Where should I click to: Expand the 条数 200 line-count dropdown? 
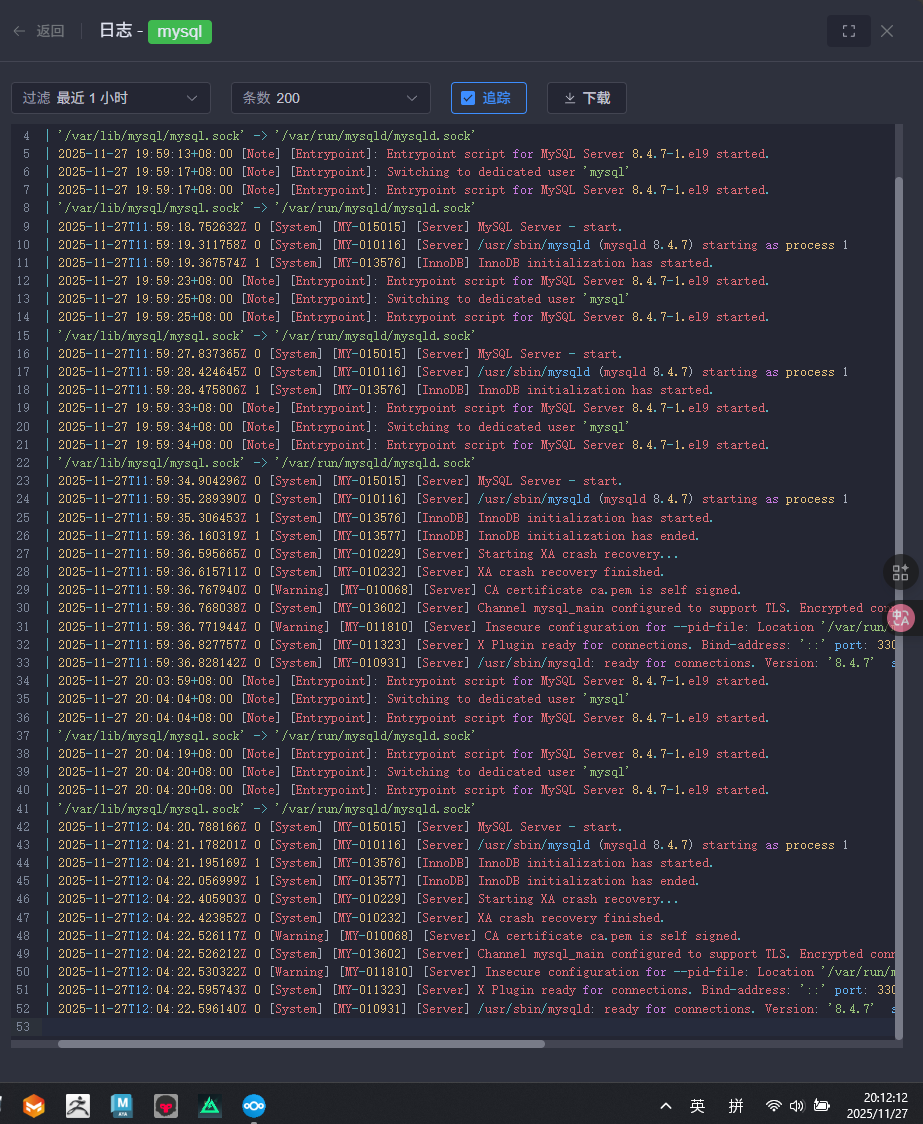[331, 98]
